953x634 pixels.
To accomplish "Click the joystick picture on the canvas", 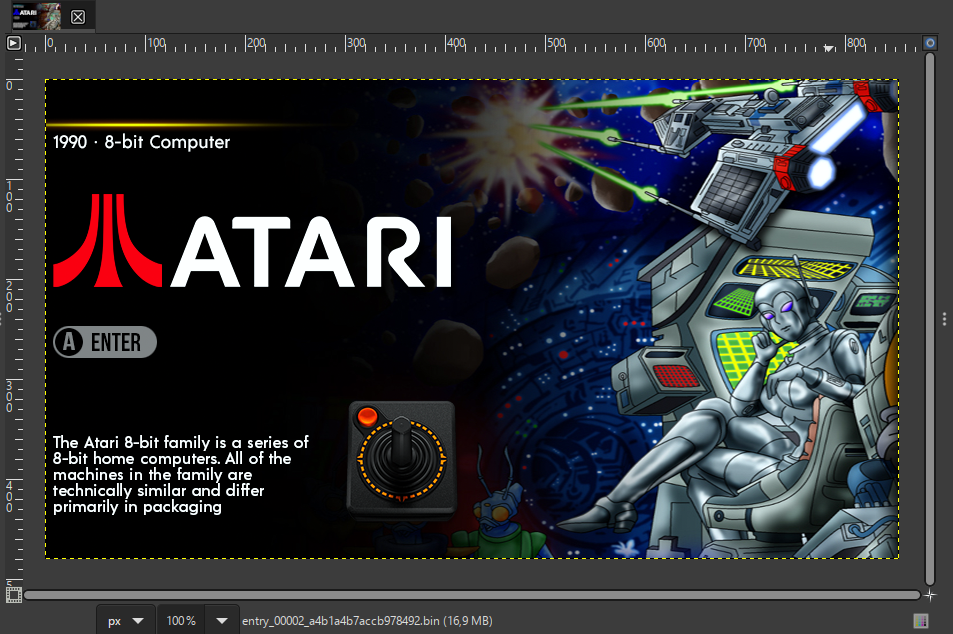I will 401,460.
